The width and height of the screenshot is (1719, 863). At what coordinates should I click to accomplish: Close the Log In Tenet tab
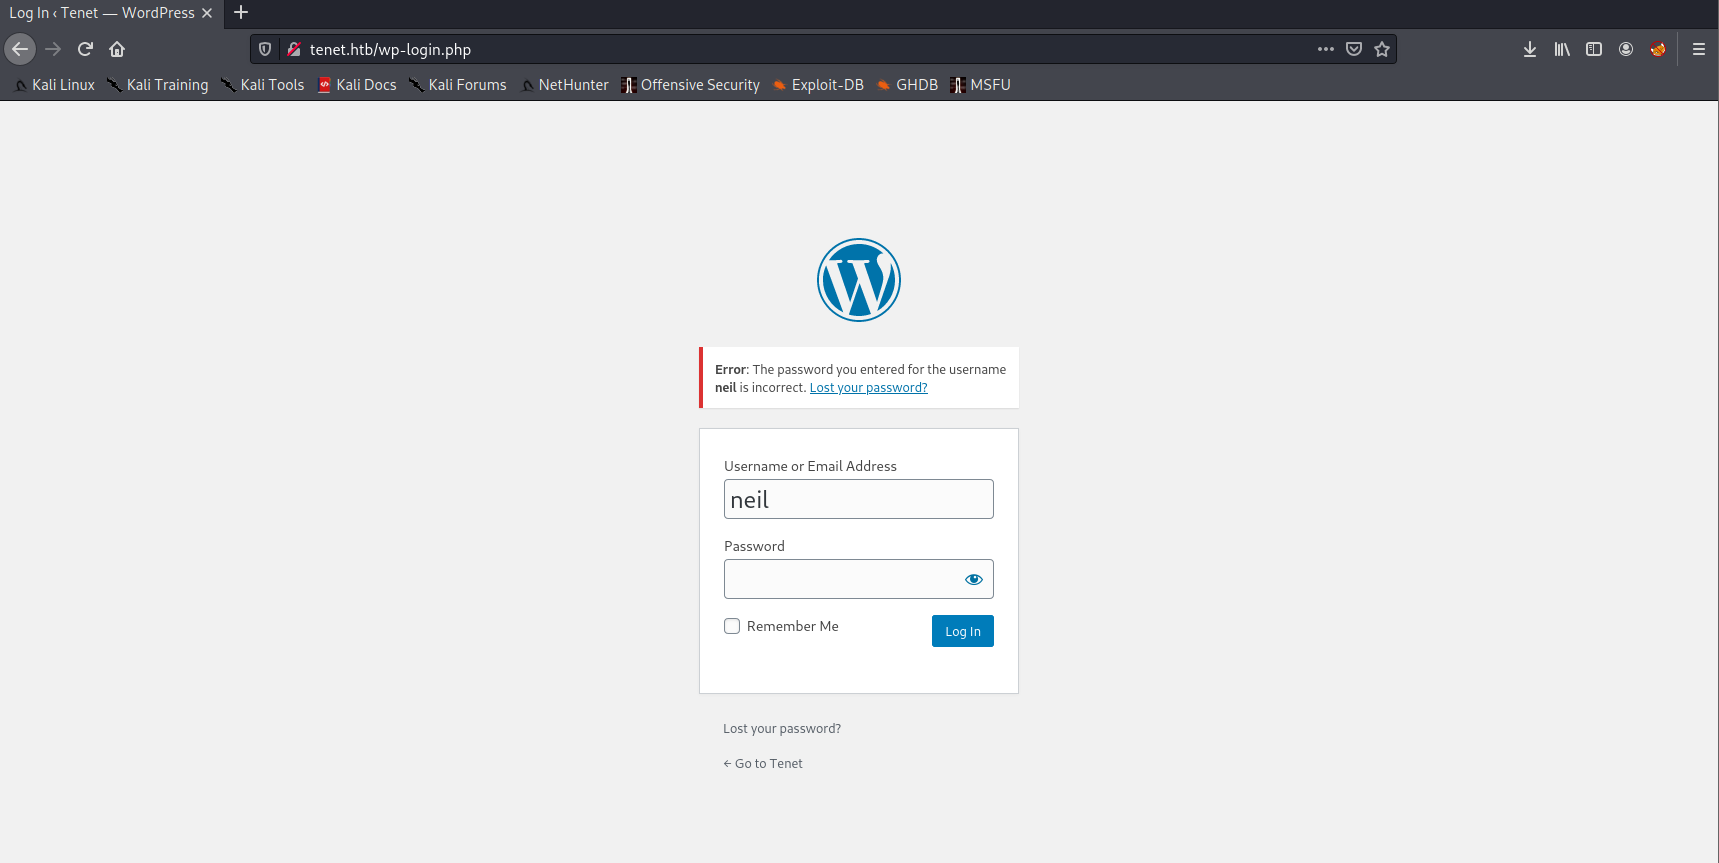click(207, 13)
